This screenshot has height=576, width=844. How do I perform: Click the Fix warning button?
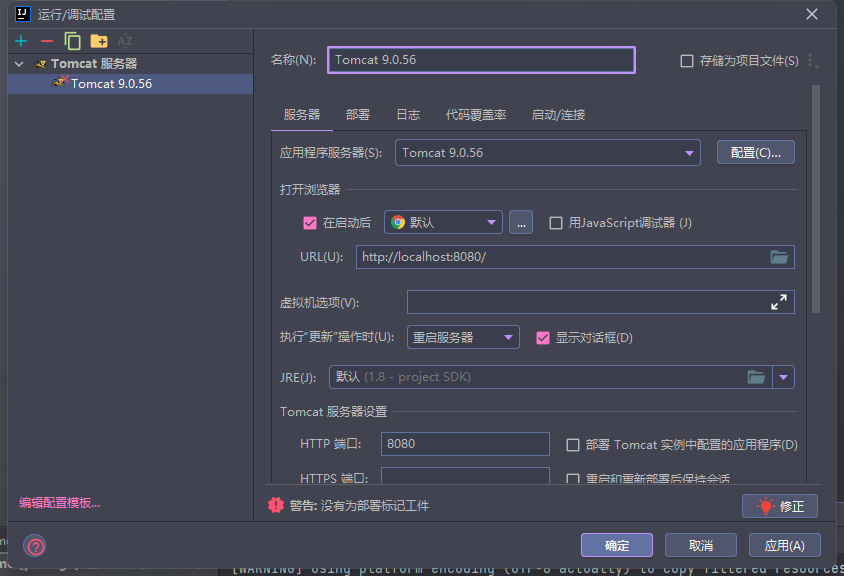(x=780, y=506)
